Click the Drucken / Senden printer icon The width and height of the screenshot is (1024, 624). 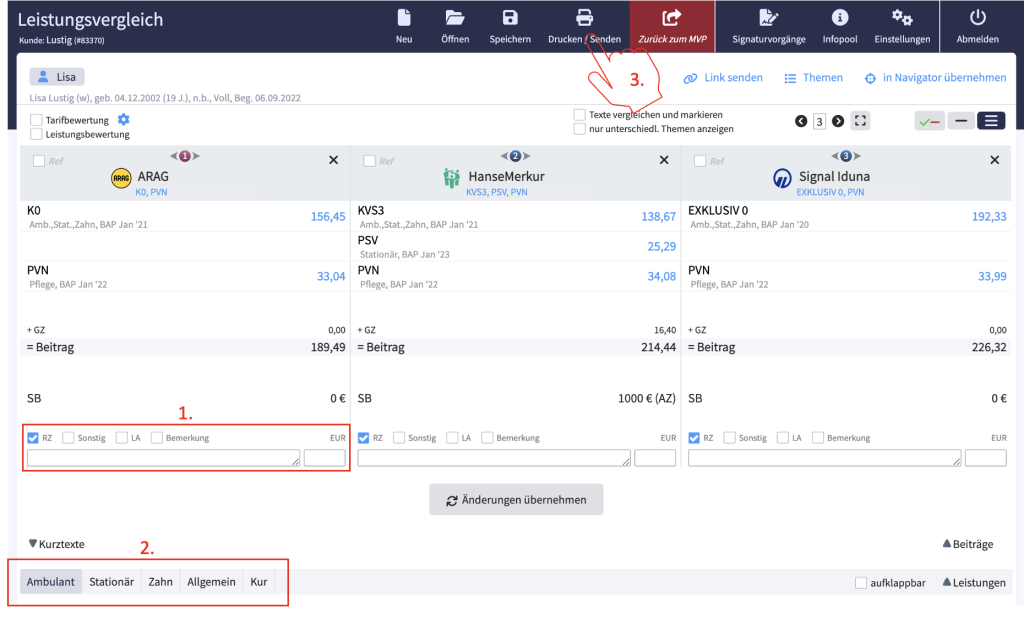584,18
